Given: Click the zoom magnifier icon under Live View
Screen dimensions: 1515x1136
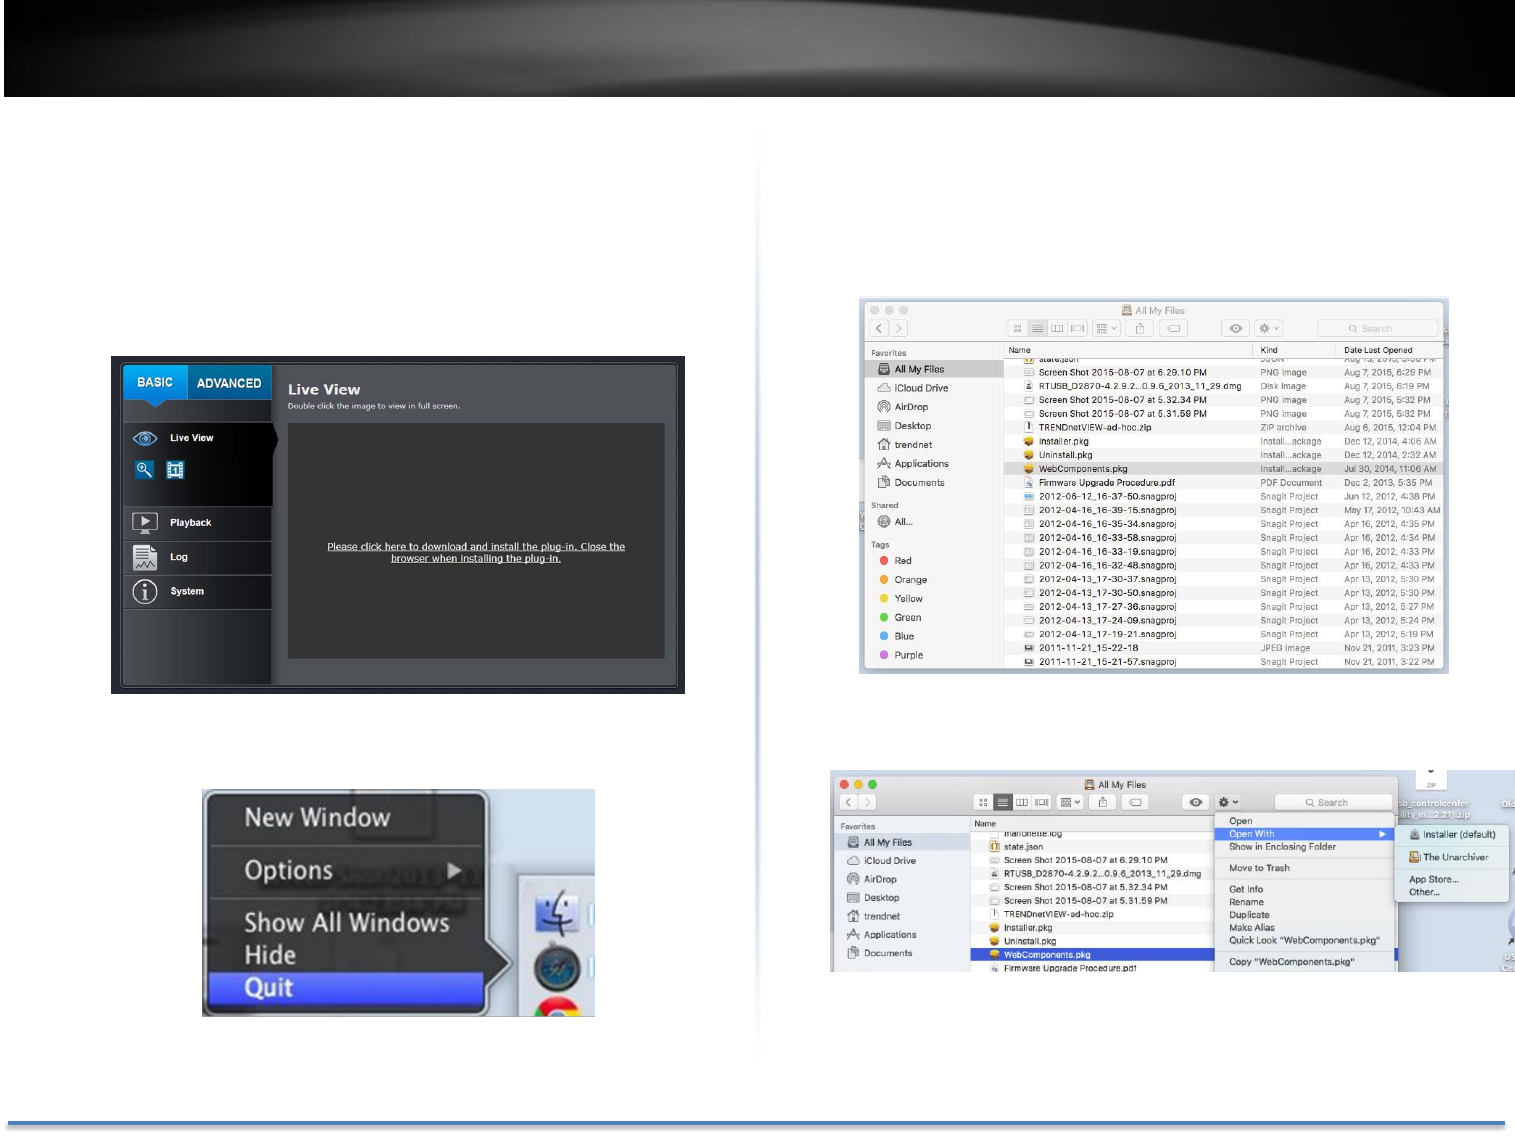Looking at the screenshot, I should pyautogui.click(x=145, y=469).
